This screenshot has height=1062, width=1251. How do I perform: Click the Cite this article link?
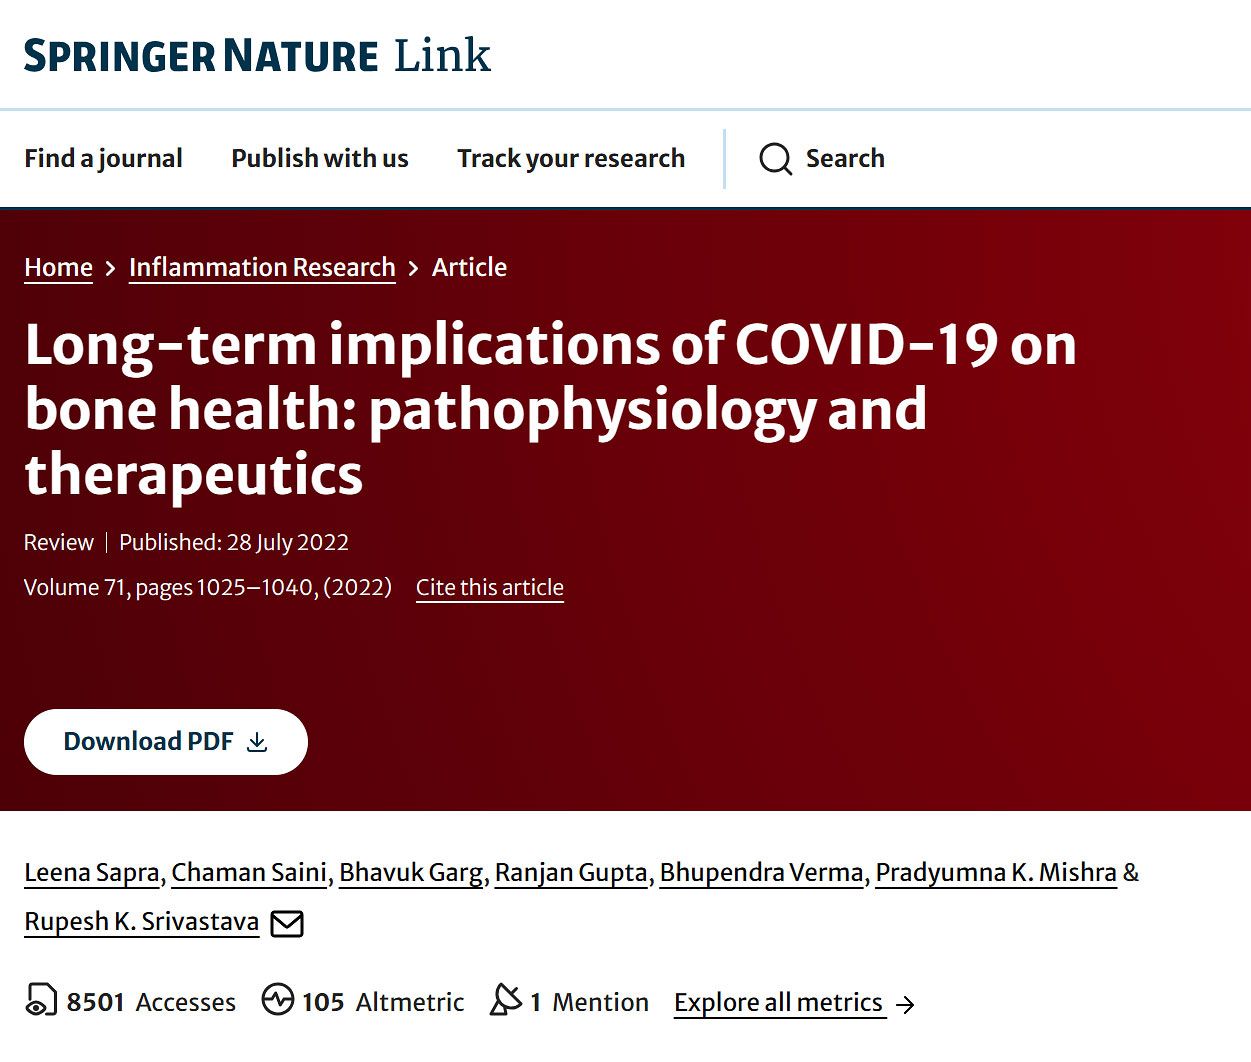point(490,587)
